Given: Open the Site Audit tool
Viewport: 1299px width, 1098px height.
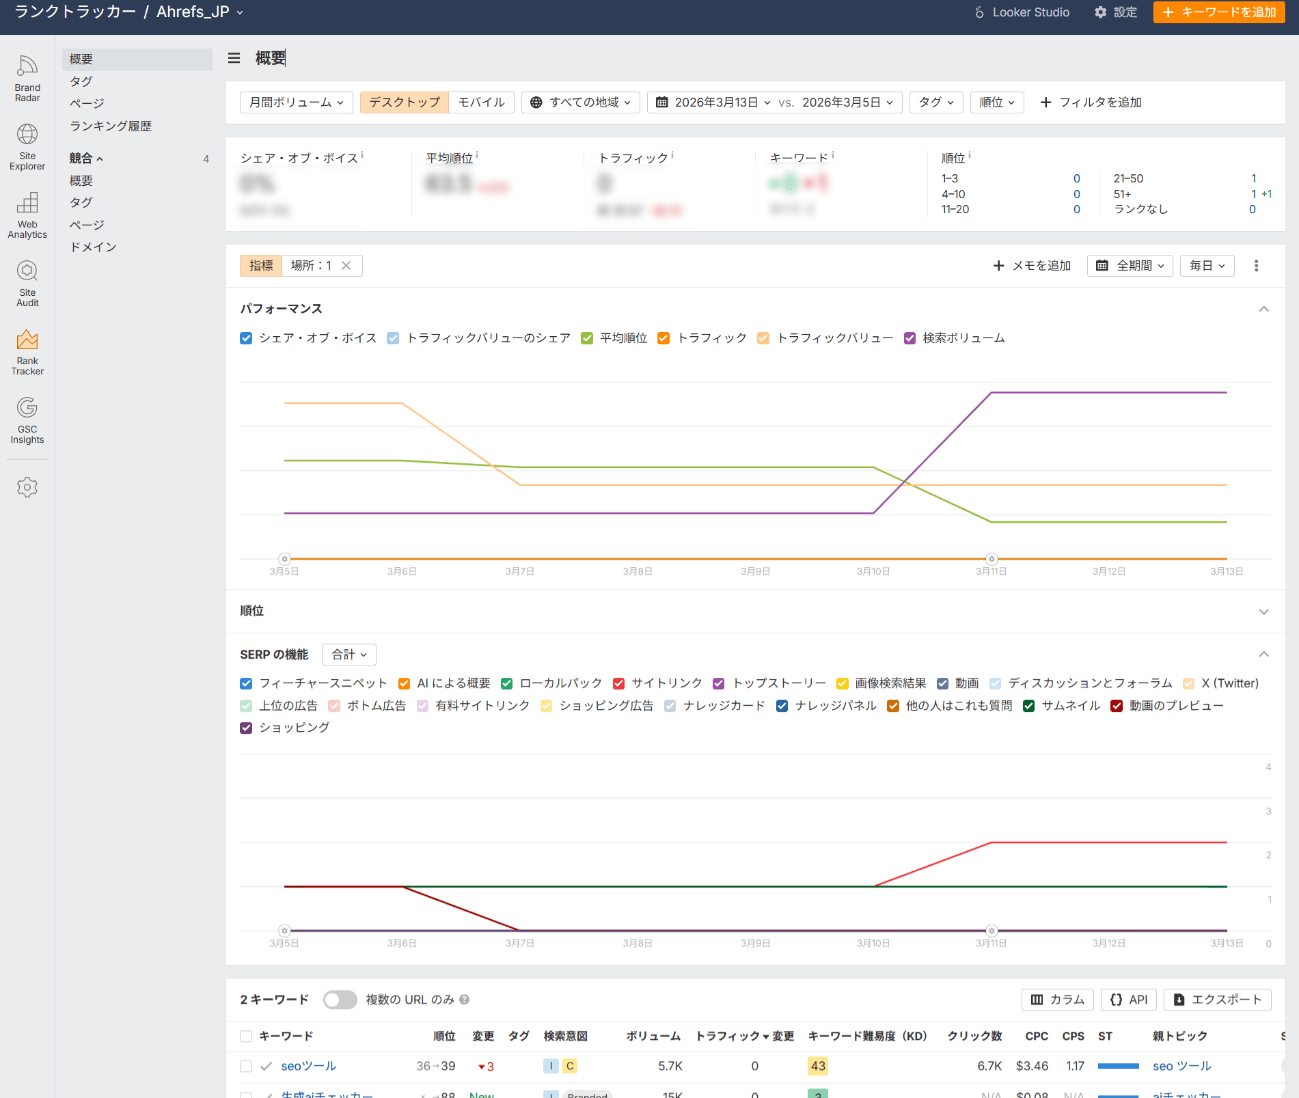Looking at the screenshot, I should 27,283.
